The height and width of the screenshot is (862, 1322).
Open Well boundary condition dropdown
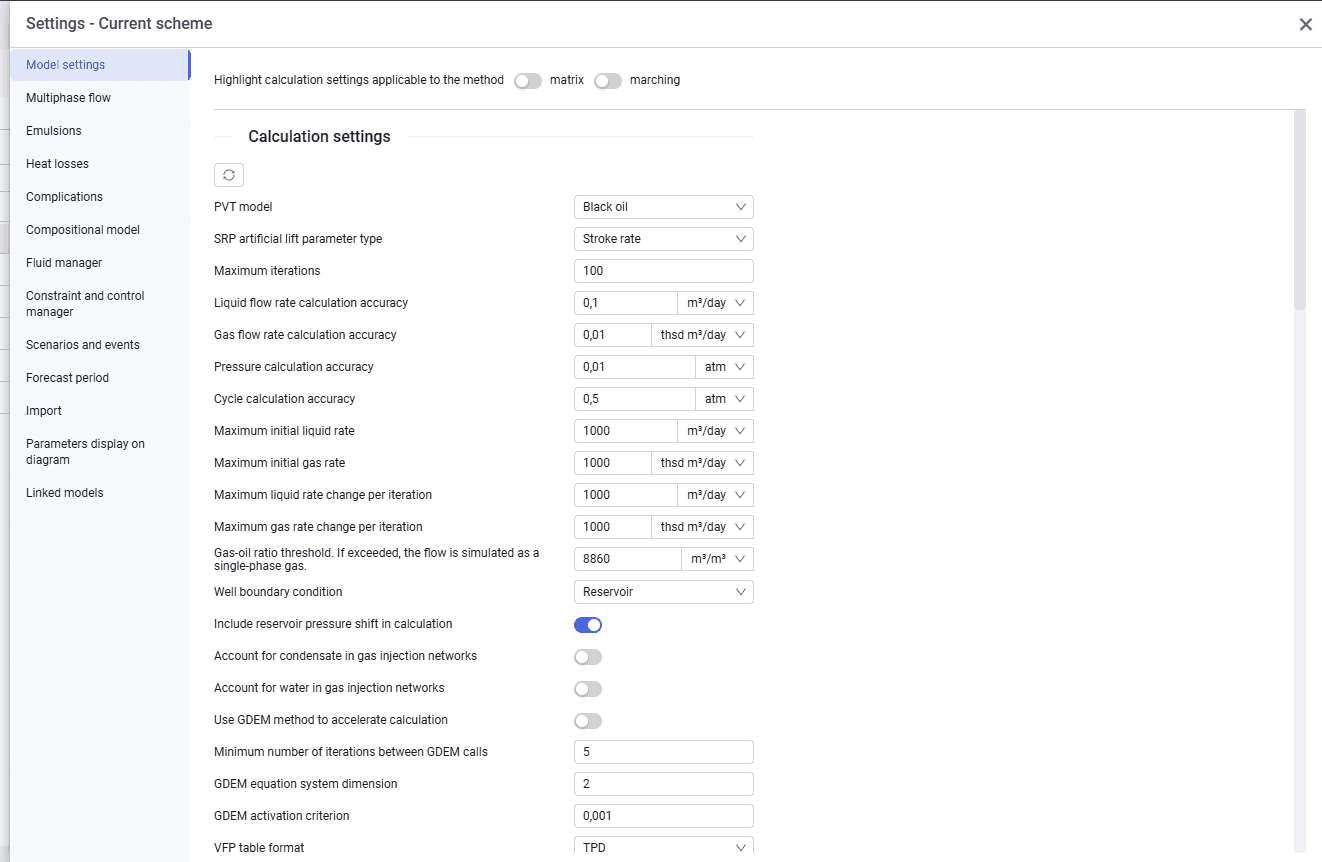(x=664, y=592)
